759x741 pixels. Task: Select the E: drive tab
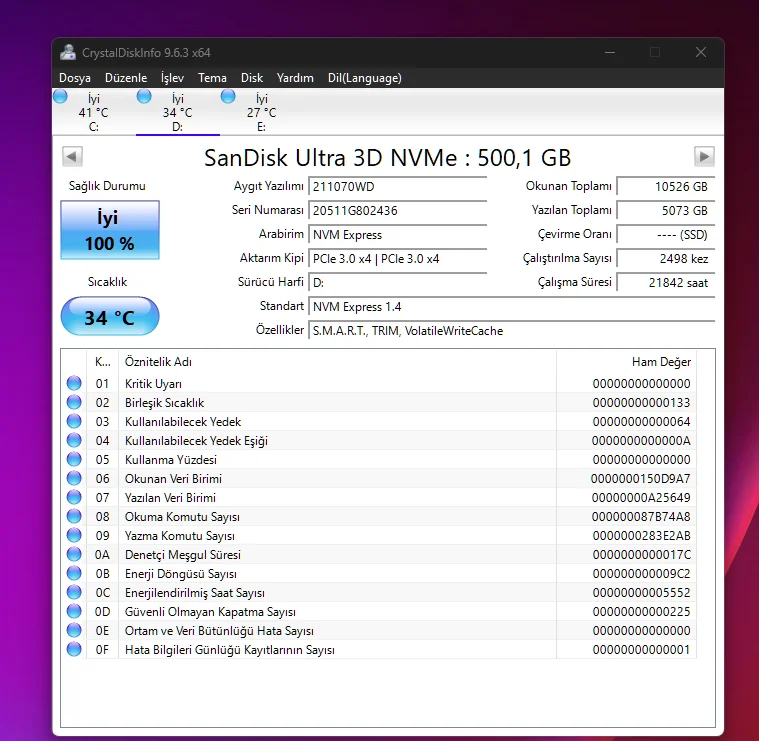tap(261, 112)
